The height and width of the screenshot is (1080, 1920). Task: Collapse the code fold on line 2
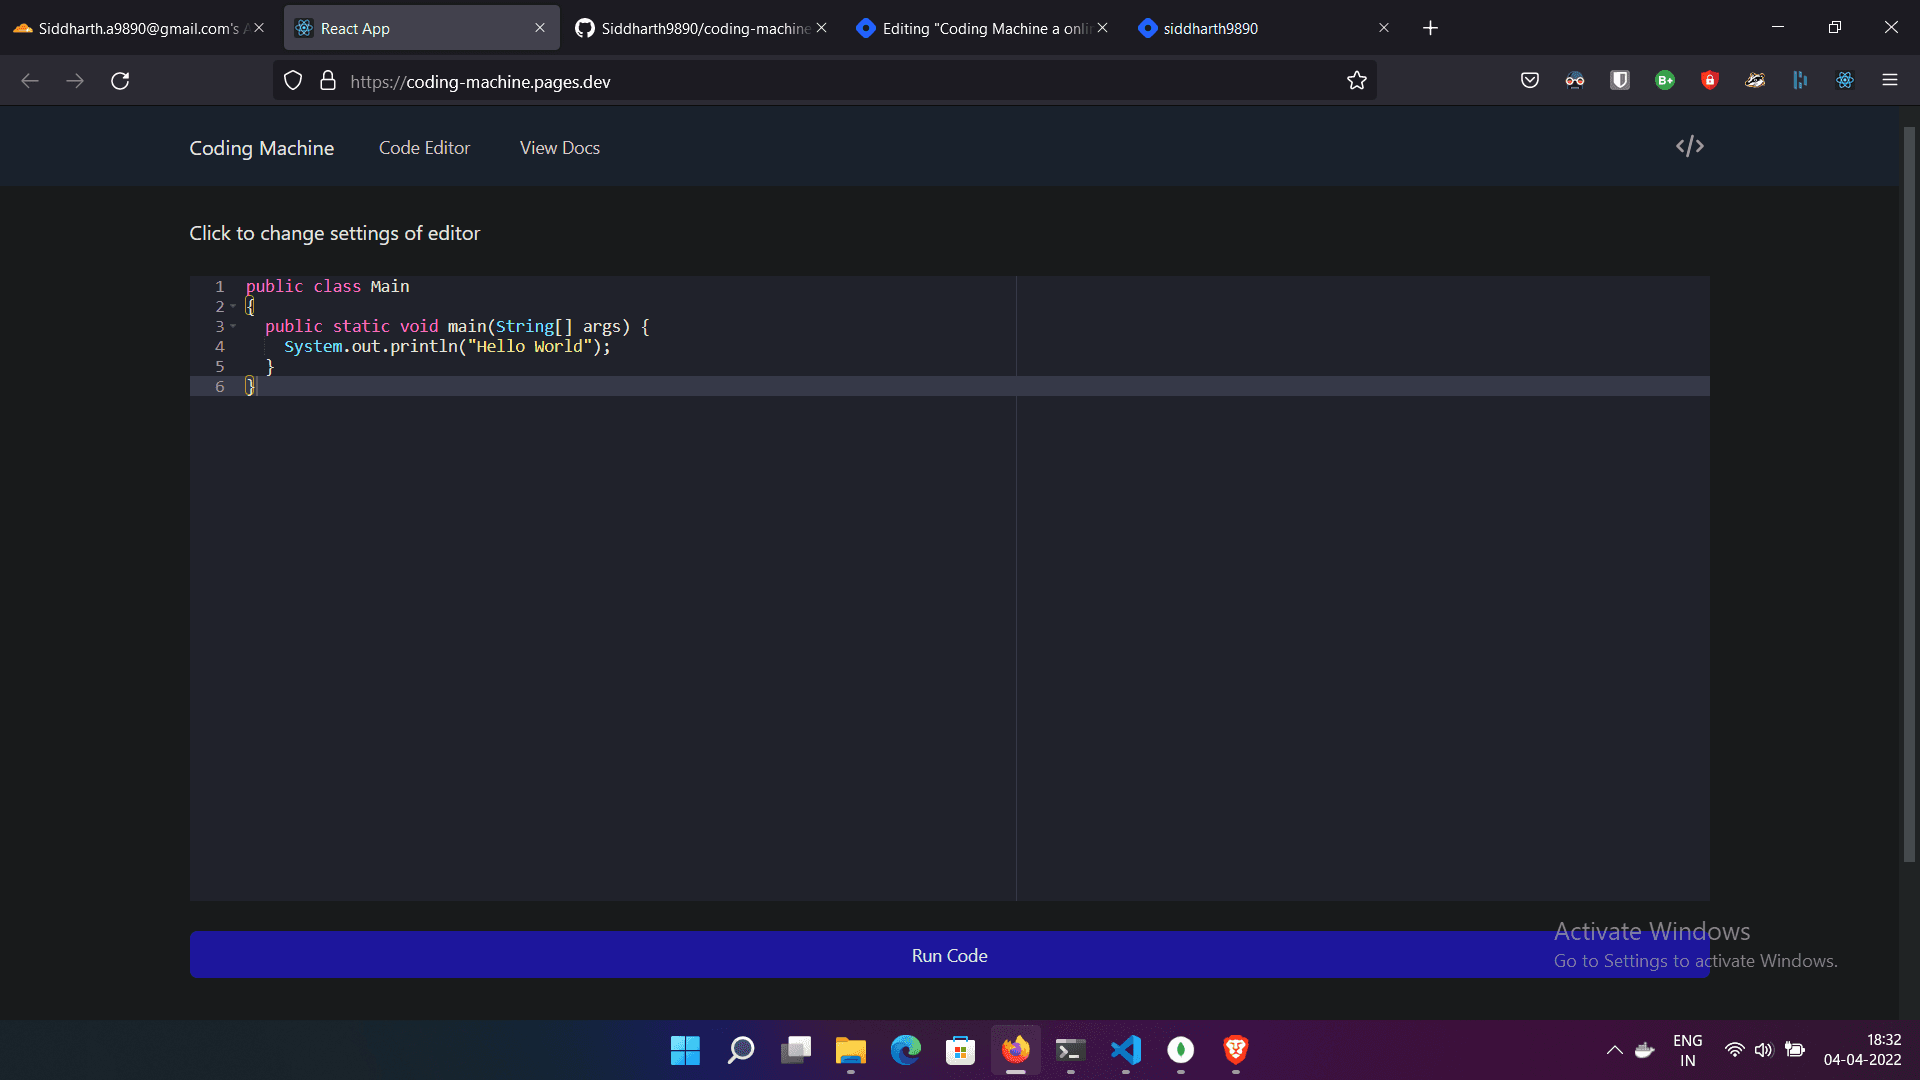click(234, 307)
